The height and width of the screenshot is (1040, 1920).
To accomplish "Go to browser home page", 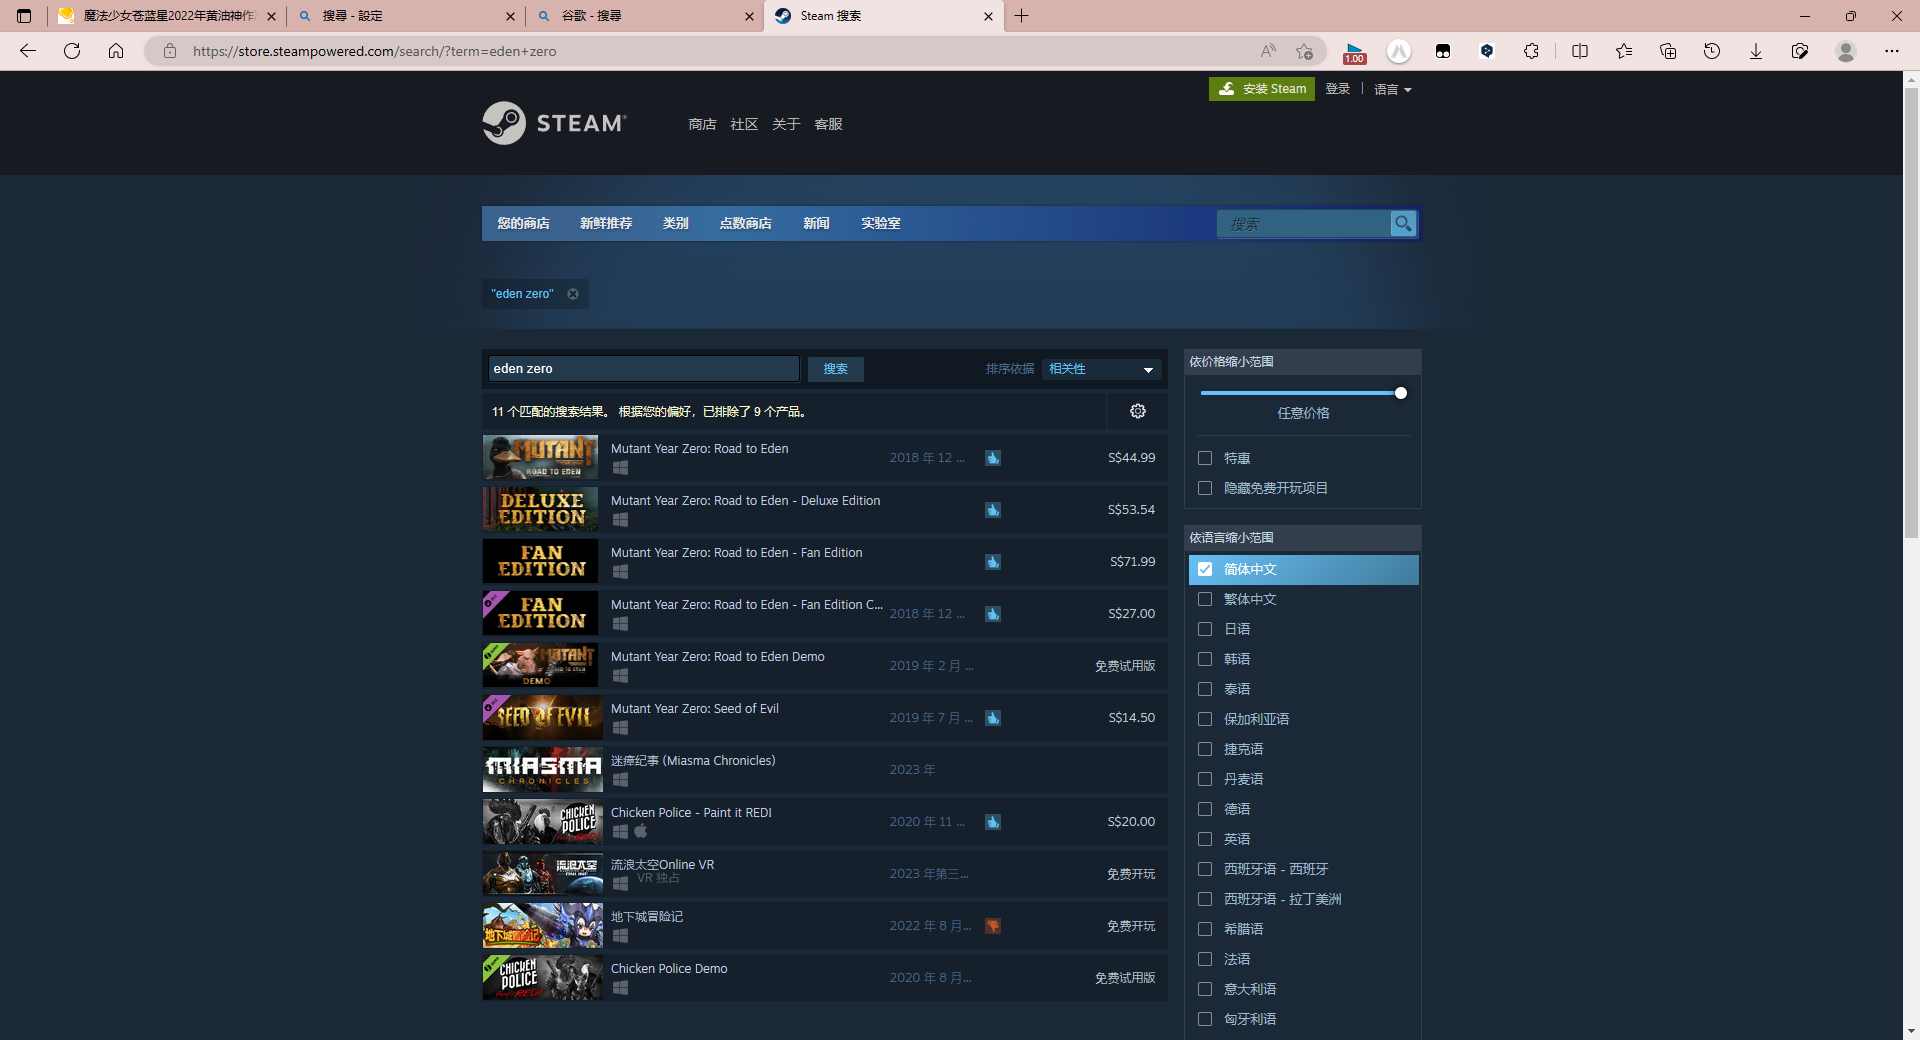I will tap(116, 51).
